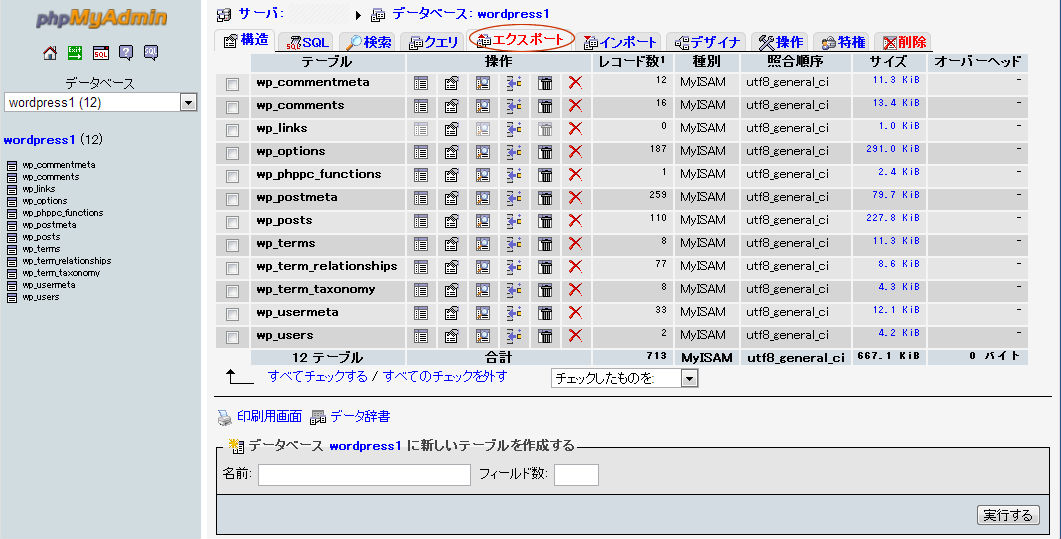Empty wp_phppc_functions table trash icon
The height and width of the screenshot is (539, 1061).
point(545,175)
